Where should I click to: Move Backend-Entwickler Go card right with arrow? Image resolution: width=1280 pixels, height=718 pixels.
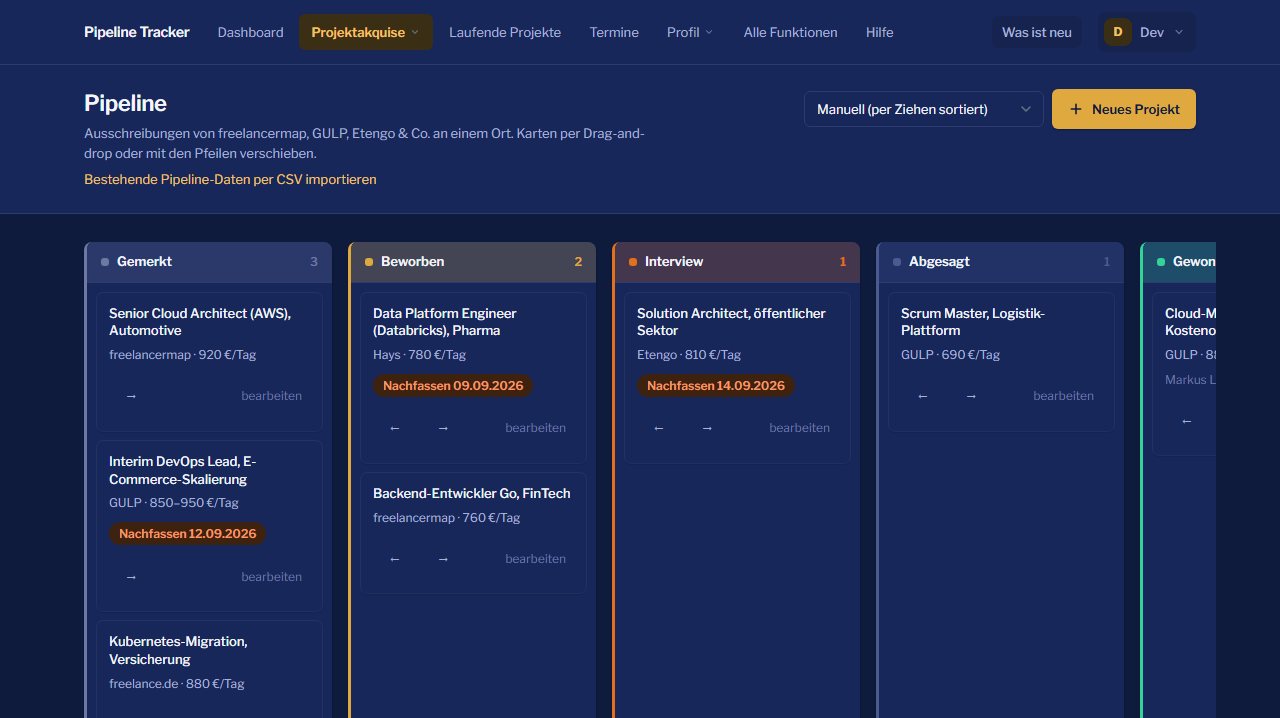(x=443, y=559)
